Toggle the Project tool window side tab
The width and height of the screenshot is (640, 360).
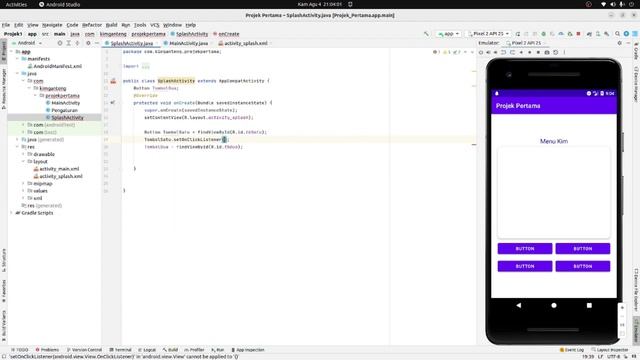point(4,51)
